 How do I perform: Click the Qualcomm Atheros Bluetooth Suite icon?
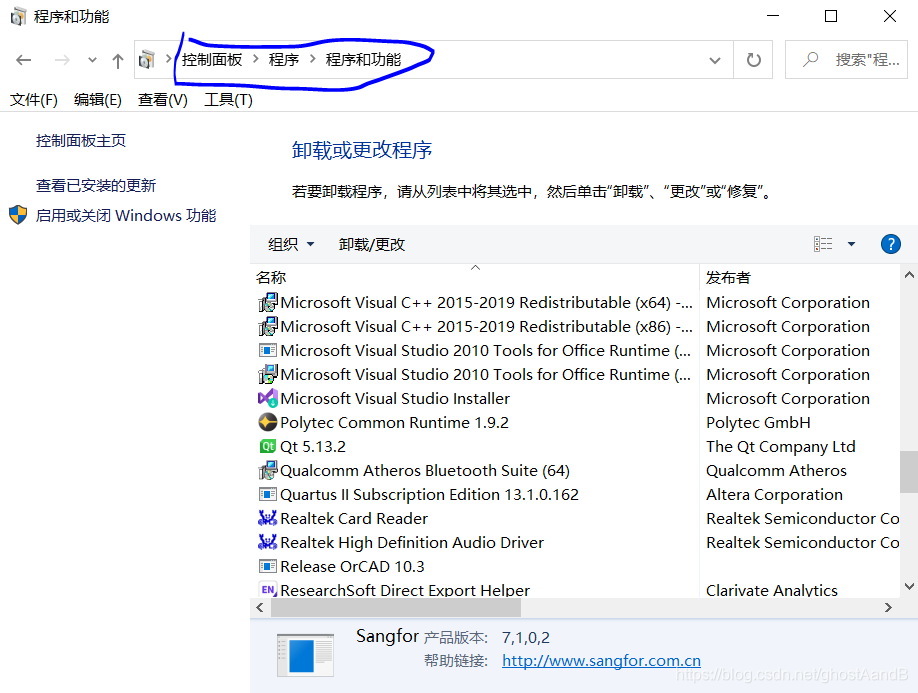[x=268, y=471]
